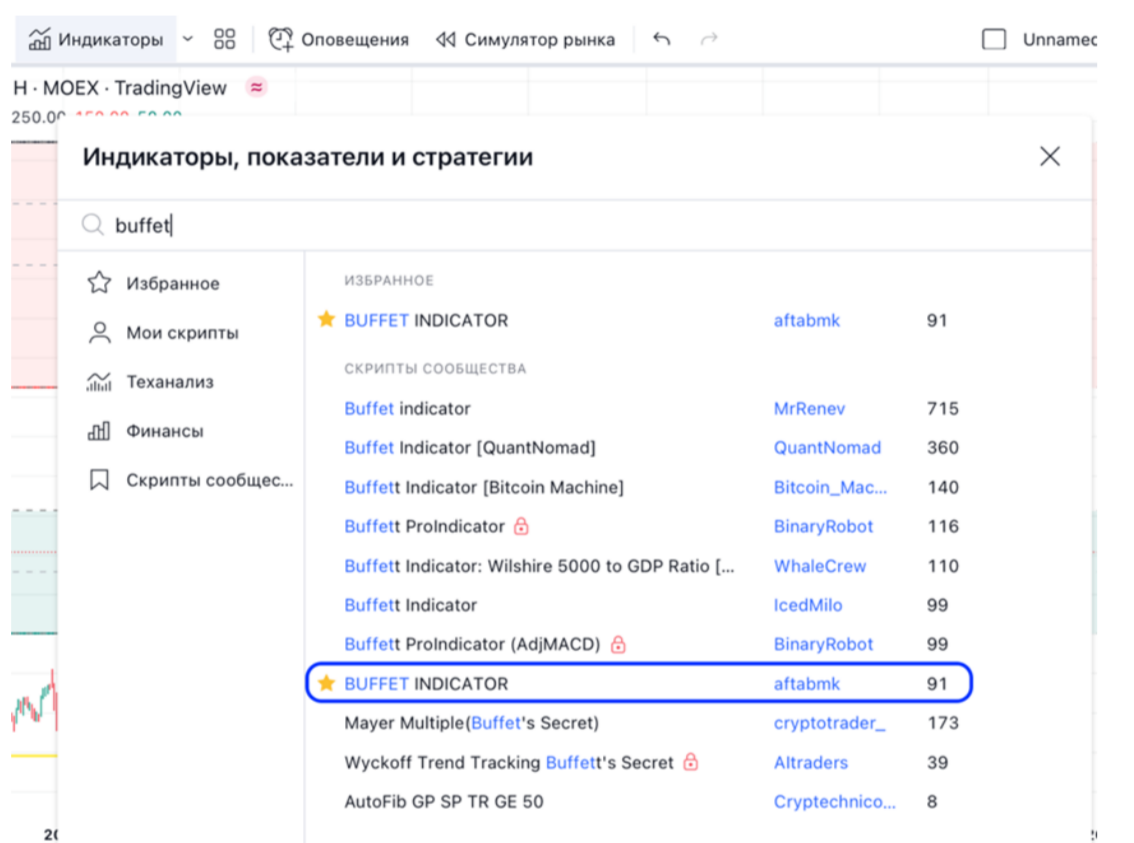Screen dimensions: 1134x843
Task: Toggle star on highlighted BUFFET INDICATOR community row
Action: click(x=326, y=683)
